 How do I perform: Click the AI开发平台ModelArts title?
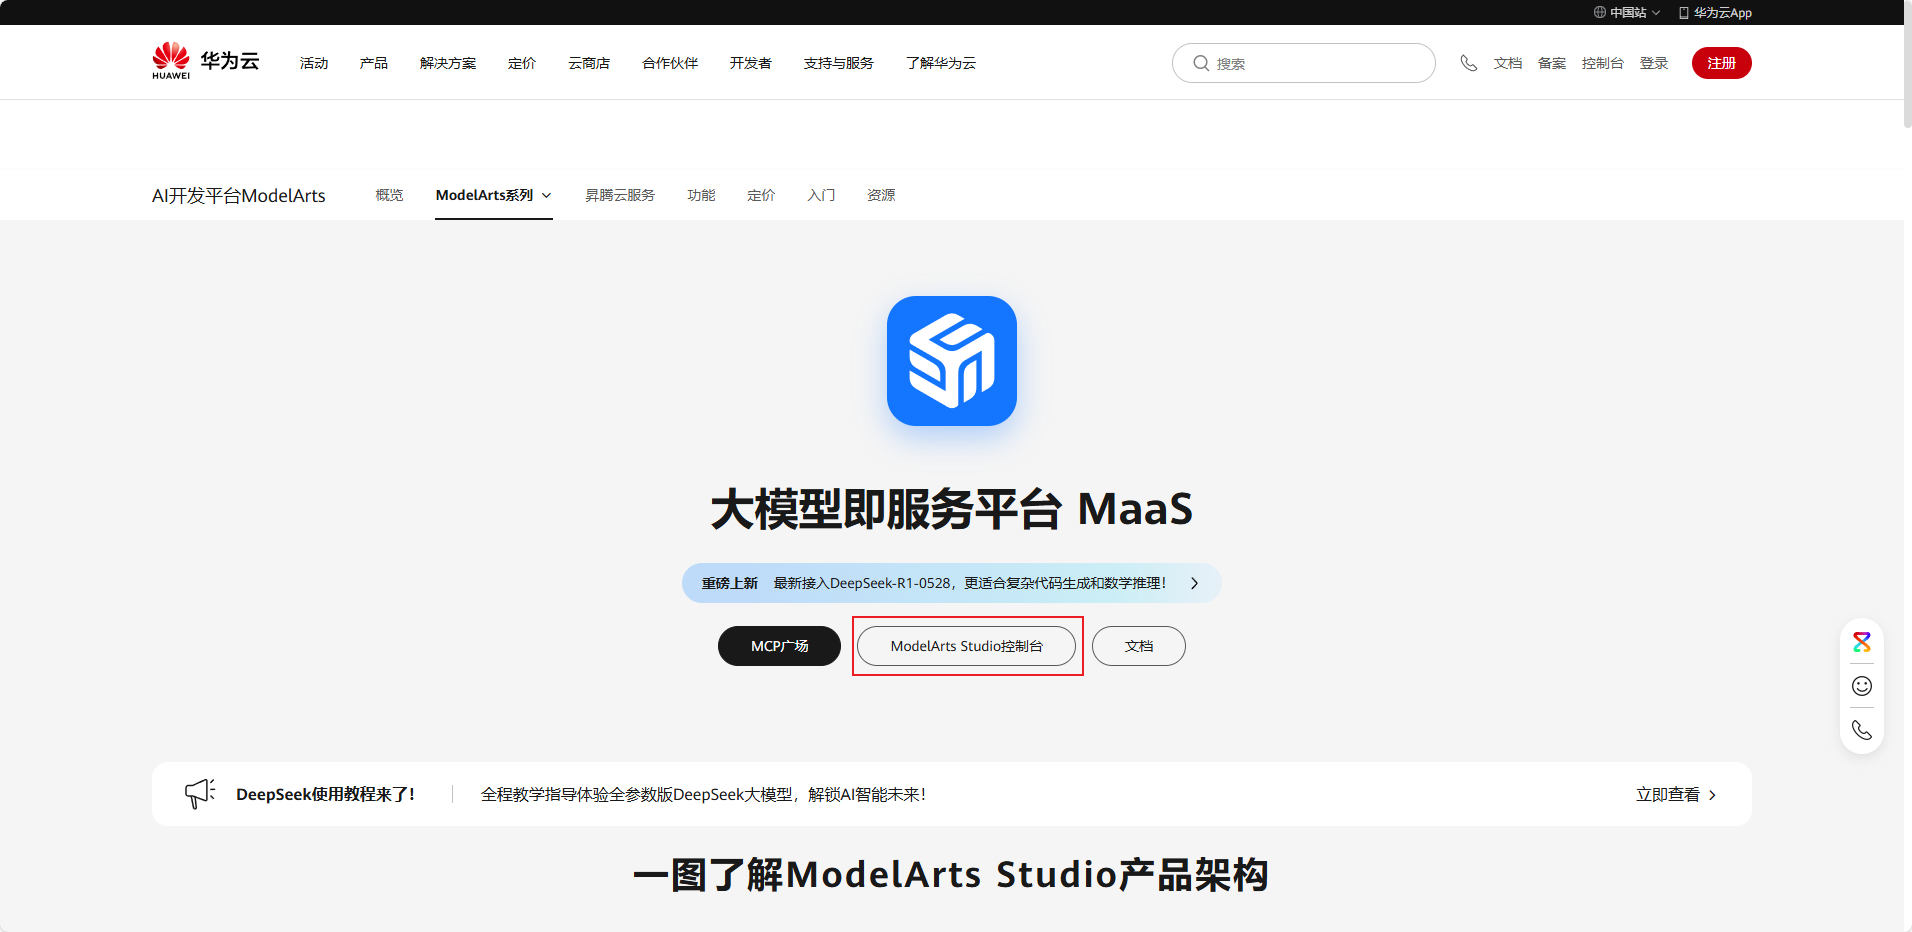(x=239, y=195)
